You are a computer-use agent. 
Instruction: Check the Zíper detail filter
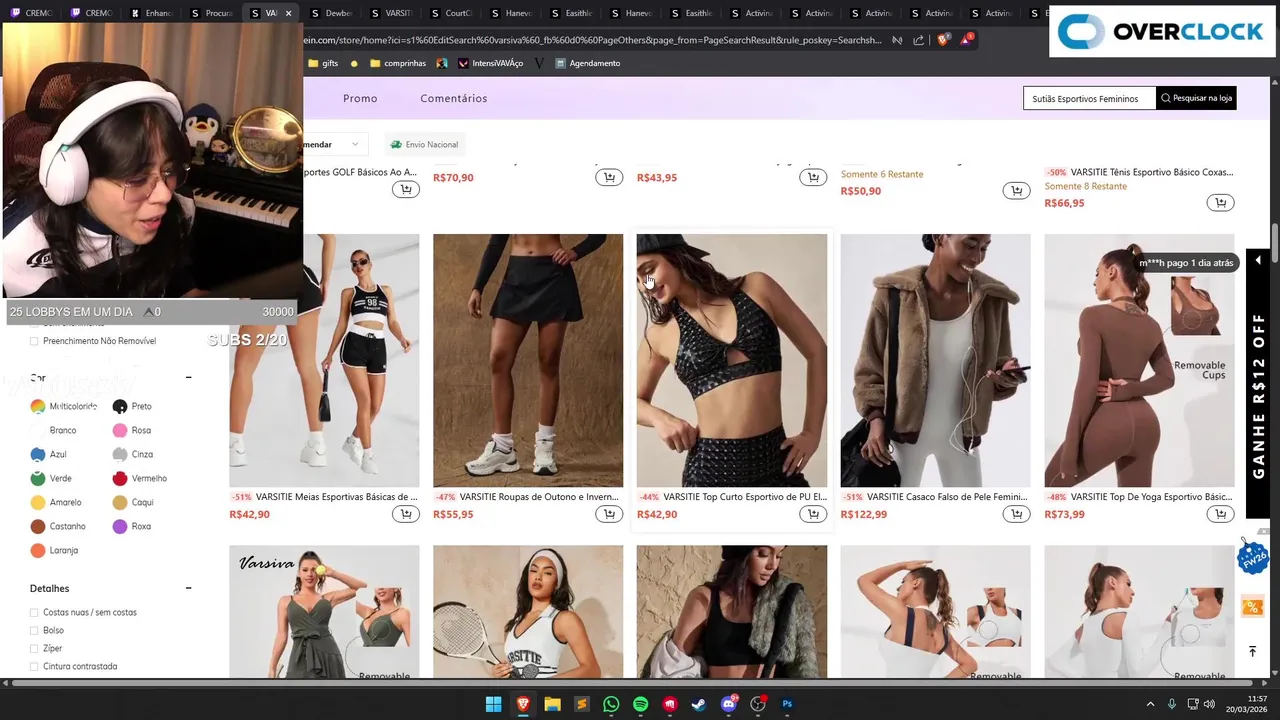click(x=34, y=648)
